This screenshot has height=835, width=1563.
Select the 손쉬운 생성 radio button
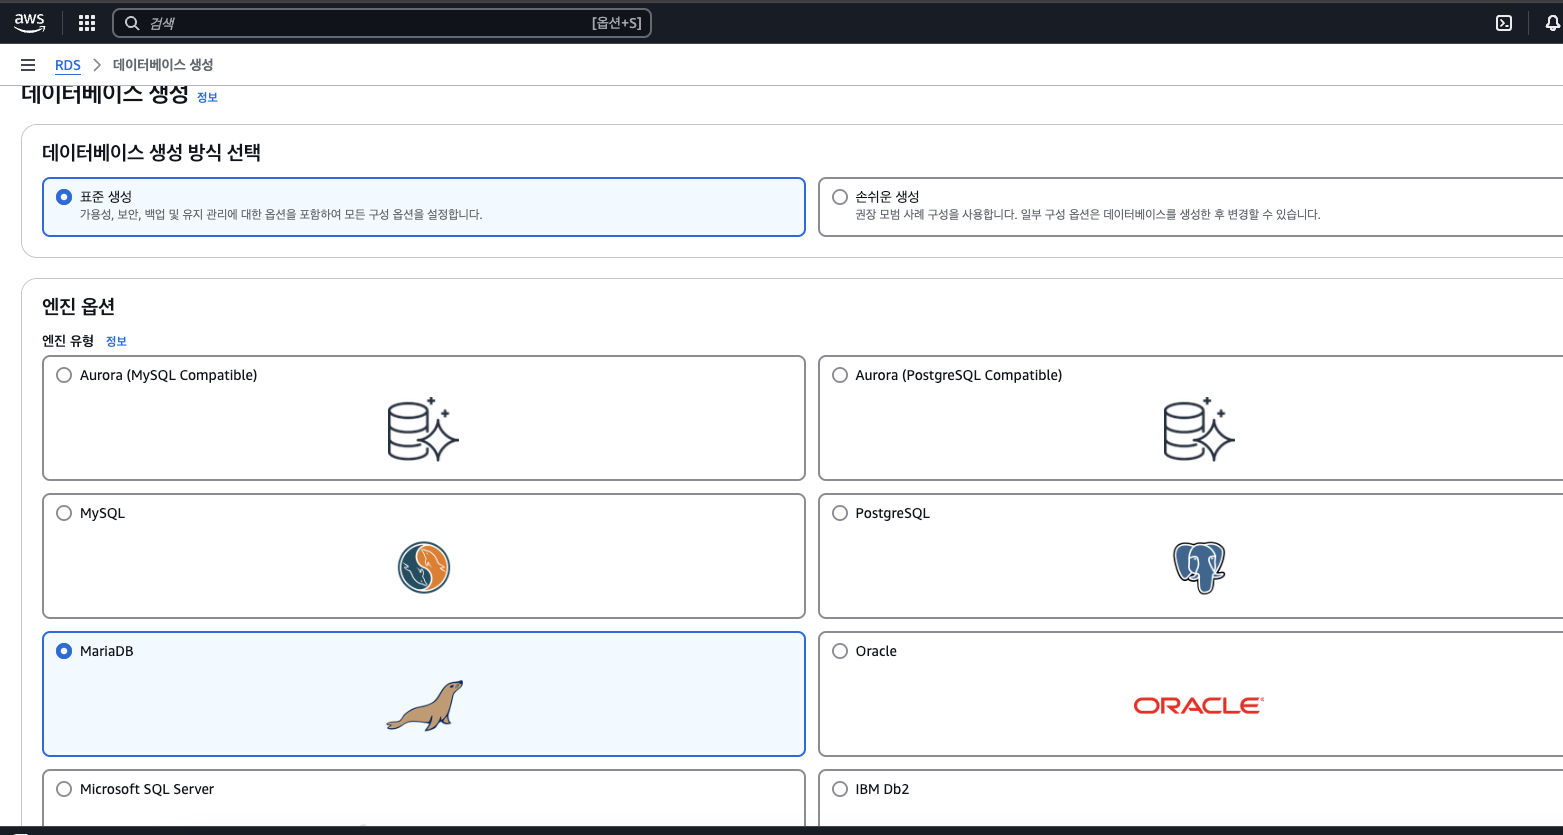(x=840, y=195)
